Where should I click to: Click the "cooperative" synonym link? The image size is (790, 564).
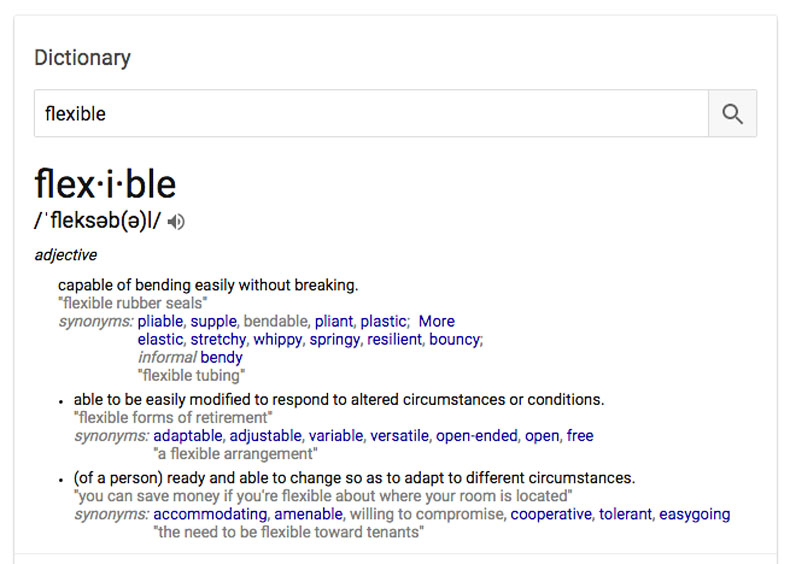552,514
